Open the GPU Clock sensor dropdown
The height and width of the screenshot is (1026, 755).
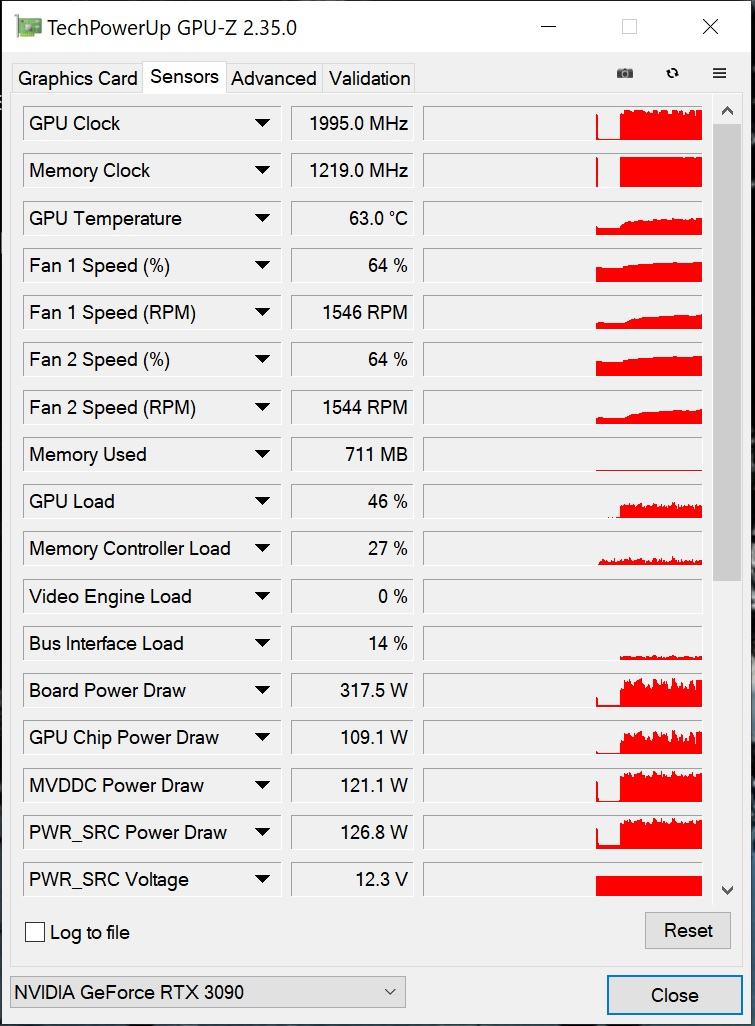pos(262,123)
